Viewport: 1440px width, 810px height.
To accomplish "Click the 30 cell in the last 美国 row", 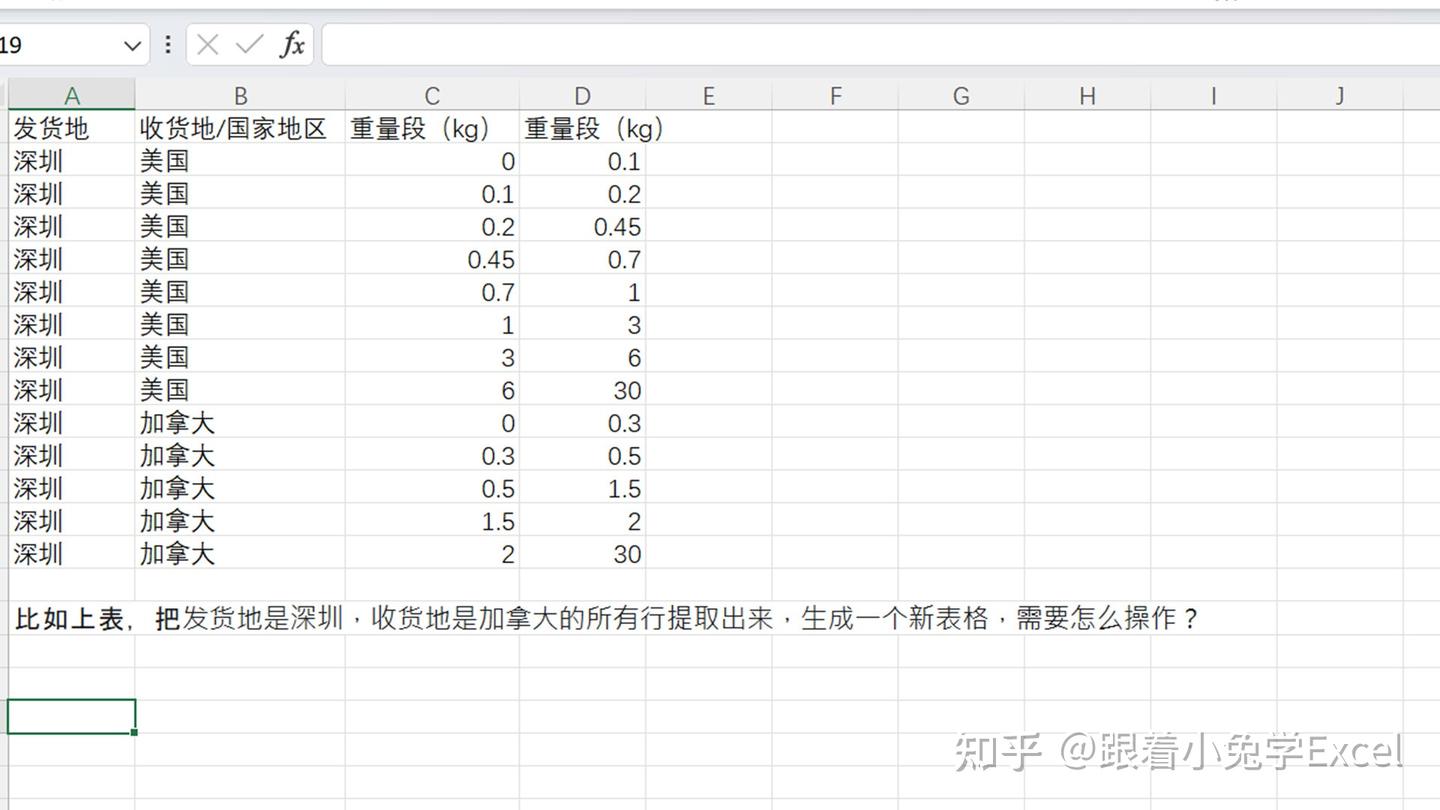I will click(582, 390).
